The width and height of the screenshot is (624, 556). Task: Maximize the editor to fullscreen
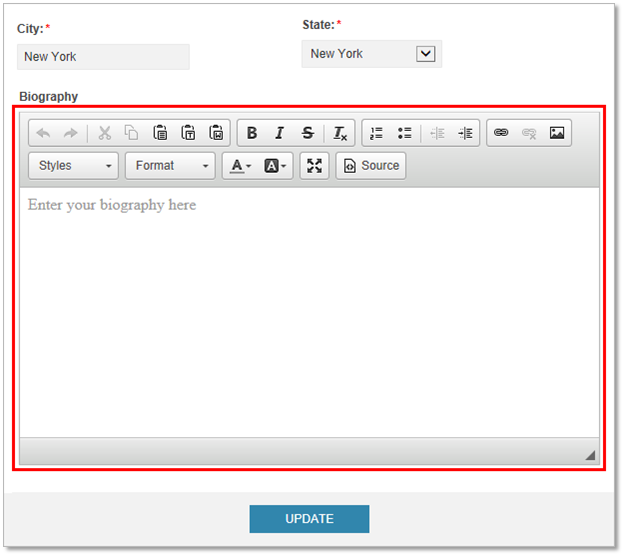pyautogui.click(x=315, y=166)
